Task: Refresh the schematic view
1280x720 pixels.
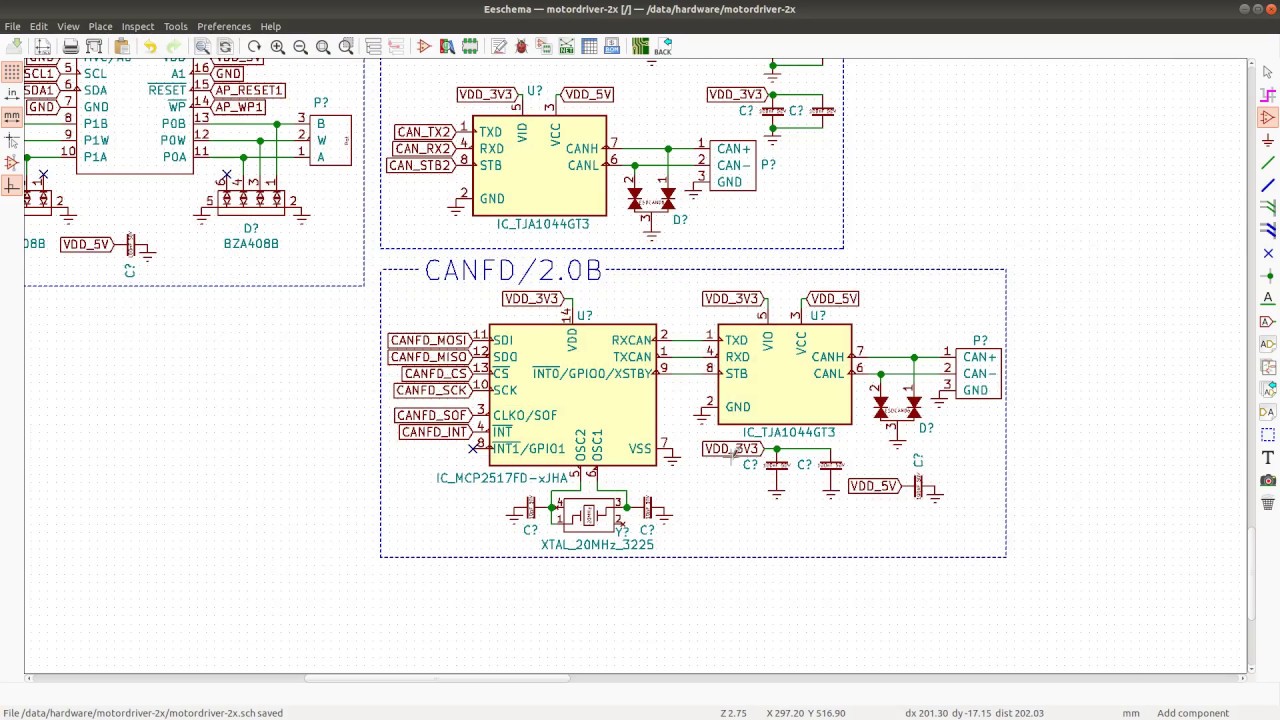Action: tap(254, 46)
